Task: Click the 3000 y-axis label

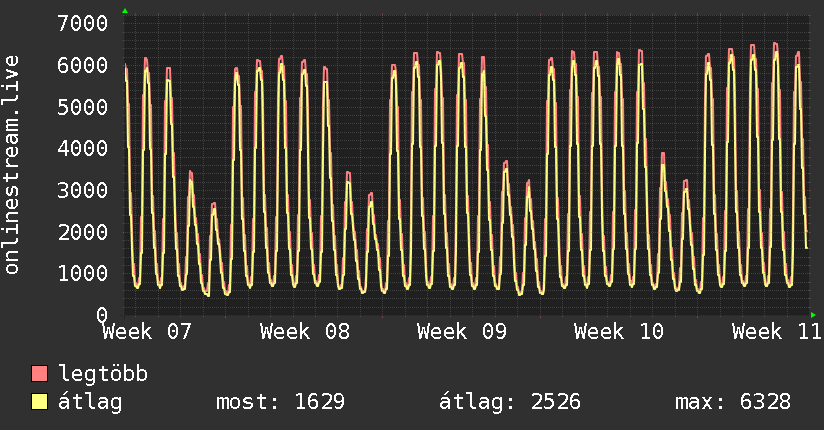Action: tap(83, 190)
